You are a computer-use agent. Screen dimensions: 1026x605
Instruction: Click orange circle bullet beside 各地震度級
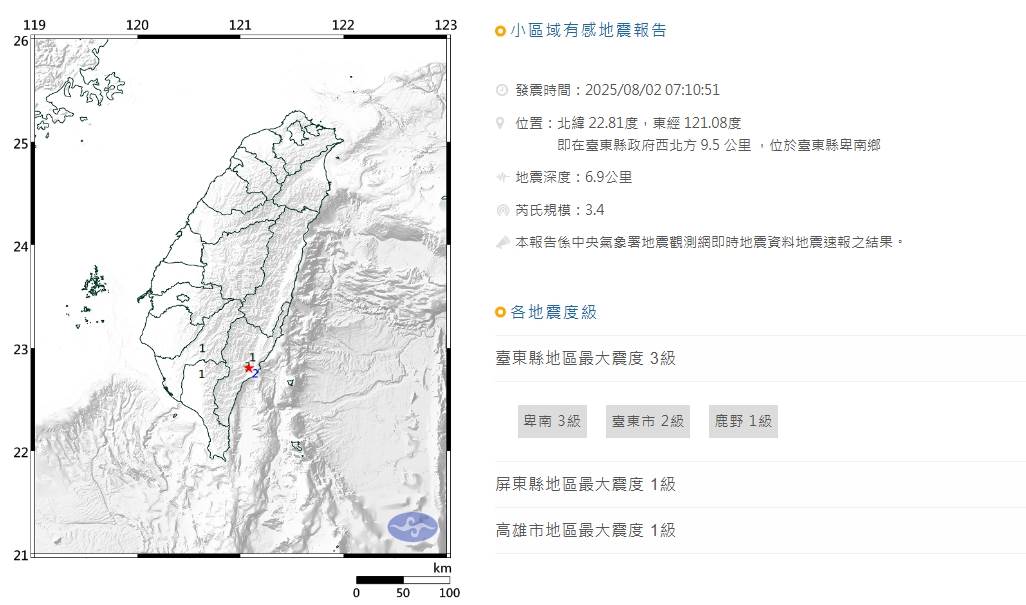pos(501,313)
